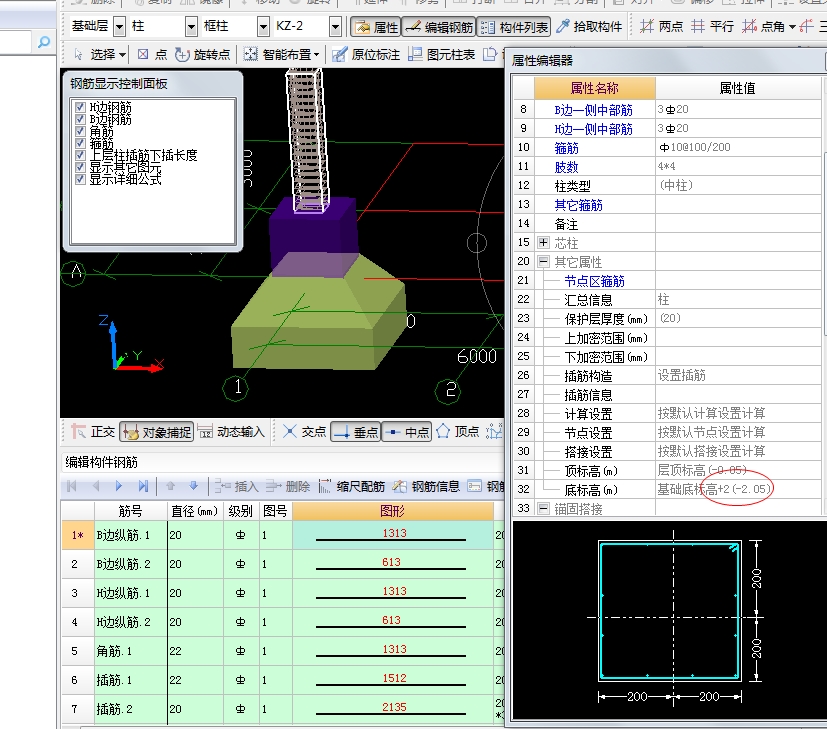Image resolution: width=827 pixels, height=729 pixels.
Task: Move rebar row up arrow
Action: pos(170,486)
